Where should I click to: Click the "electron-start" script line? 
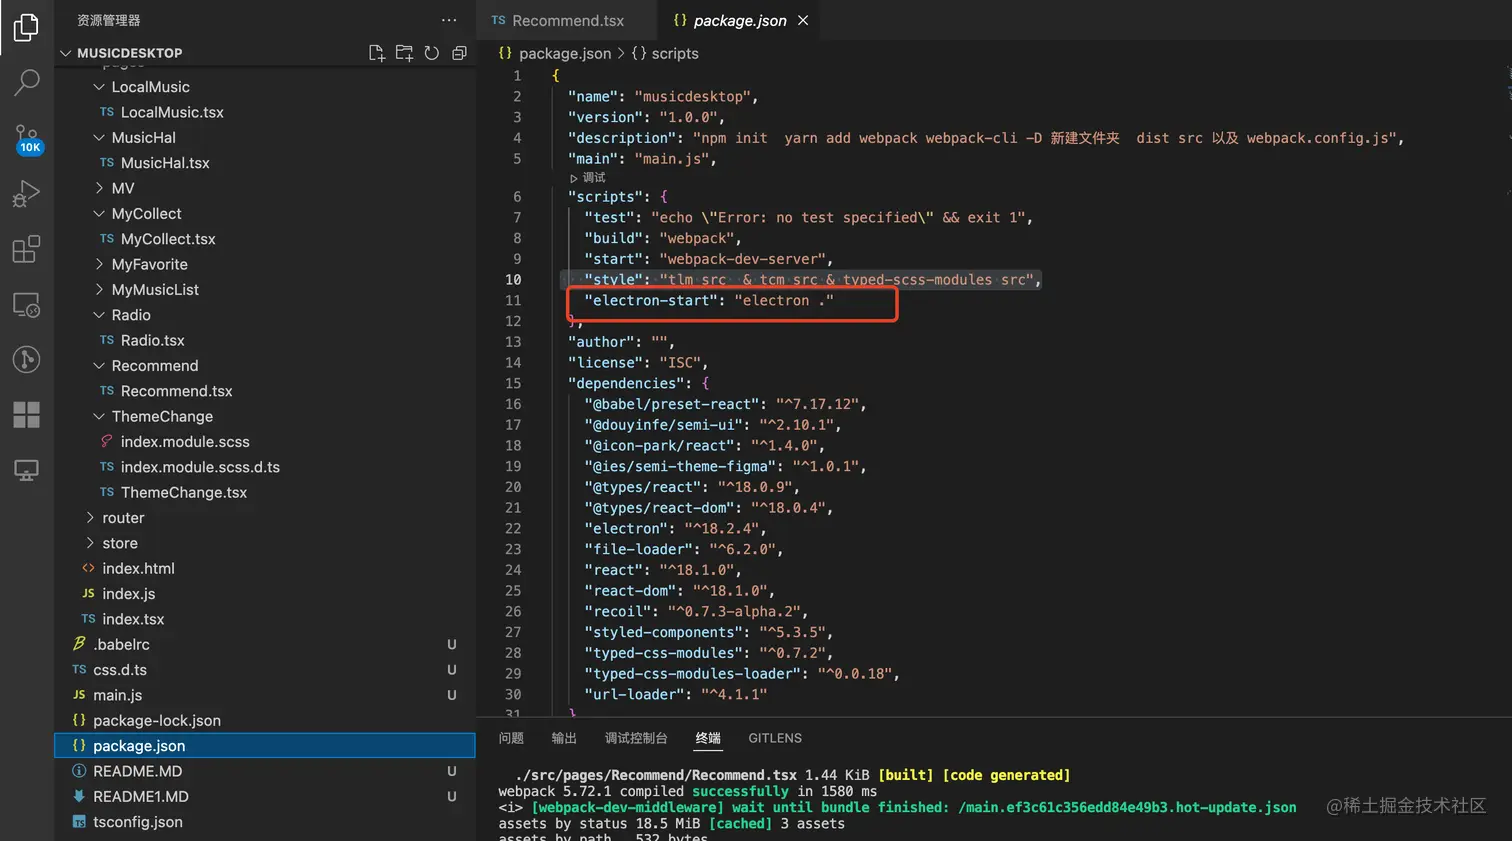coord(709,300)
